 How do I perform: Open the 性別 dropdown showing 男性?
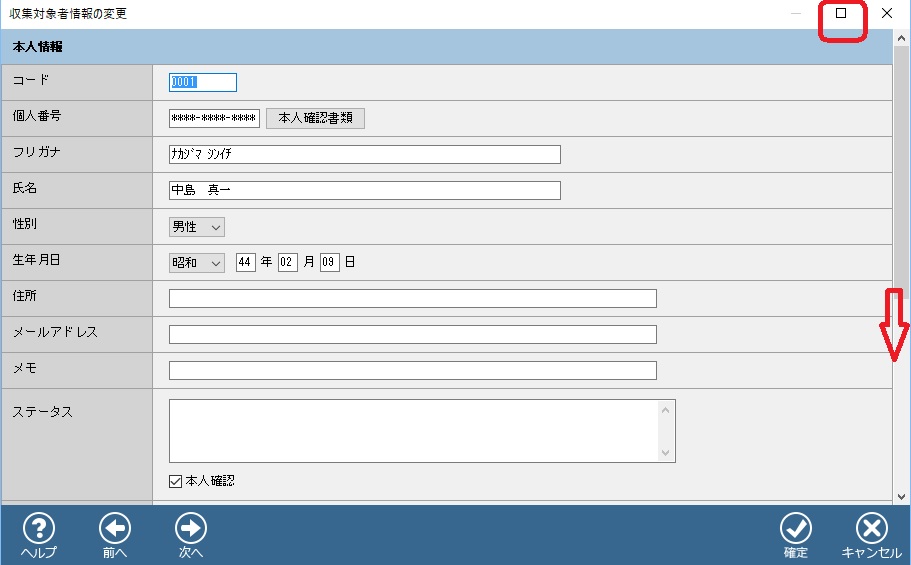point(197,227)
